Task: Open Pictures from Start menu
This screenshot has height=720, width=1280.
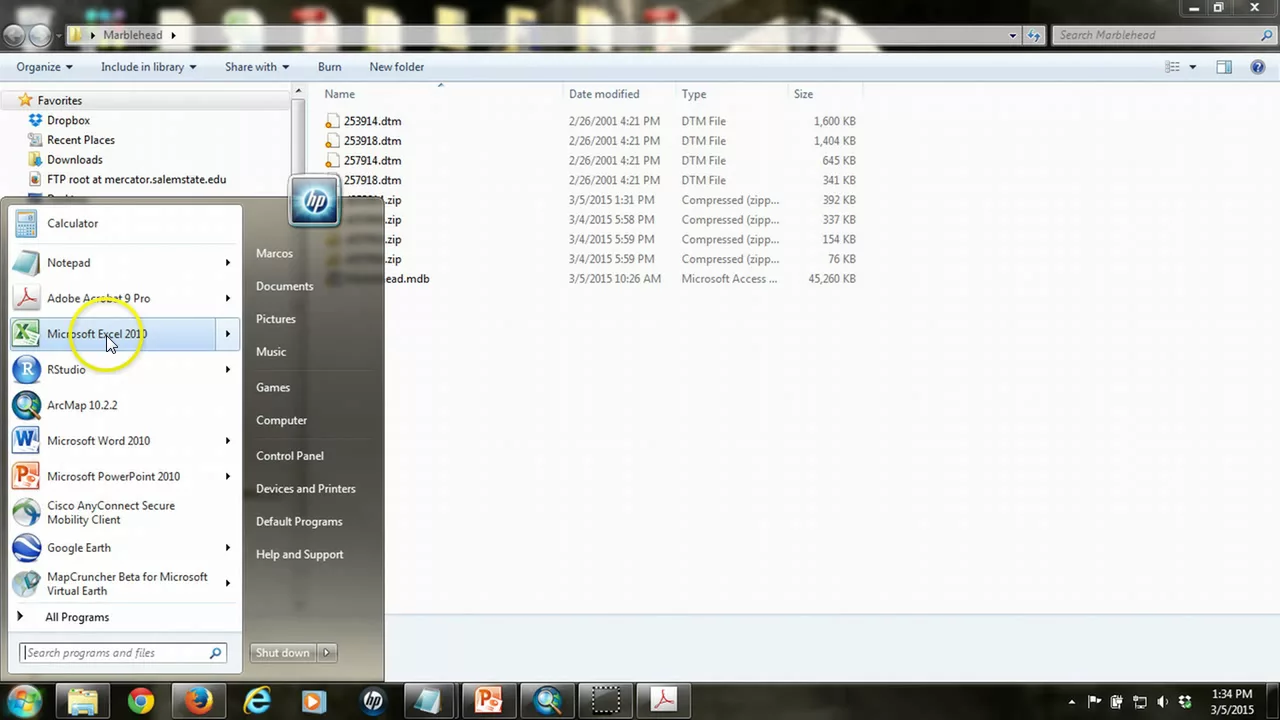Action: [276, 319]
